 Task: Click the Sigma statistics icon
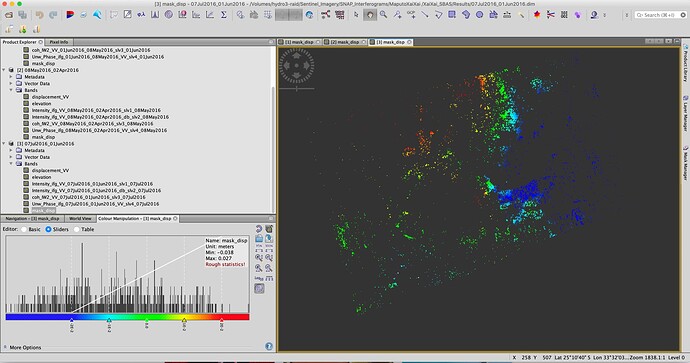click(224, 15)
